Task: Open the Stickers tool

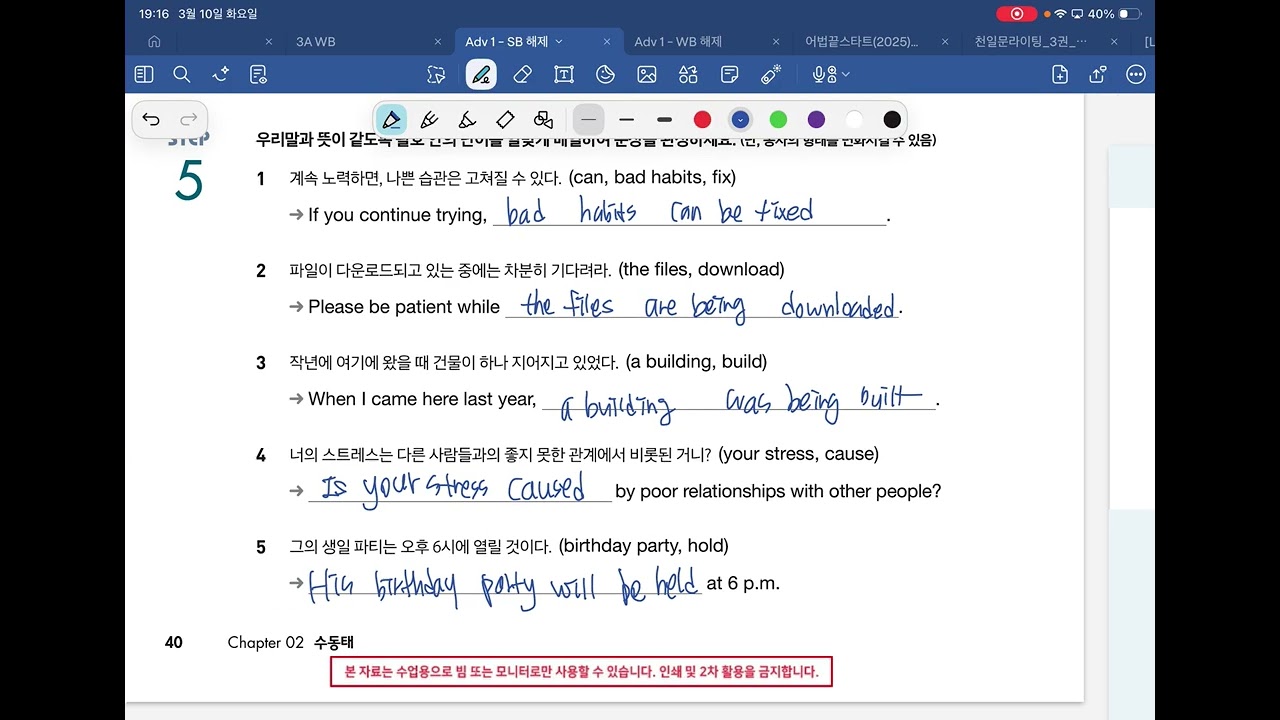Action: click(605, 74)
